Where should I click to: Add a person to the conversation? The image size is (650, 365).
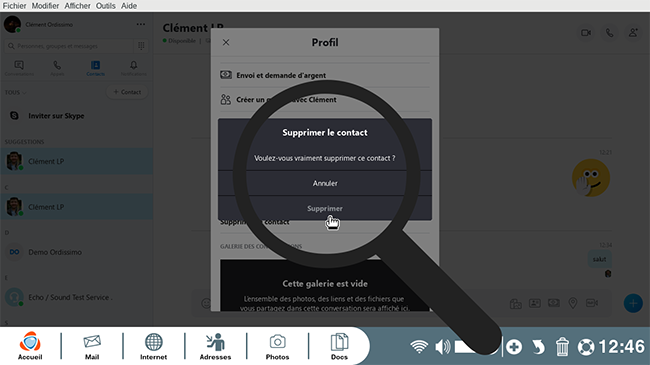(633, 33)
